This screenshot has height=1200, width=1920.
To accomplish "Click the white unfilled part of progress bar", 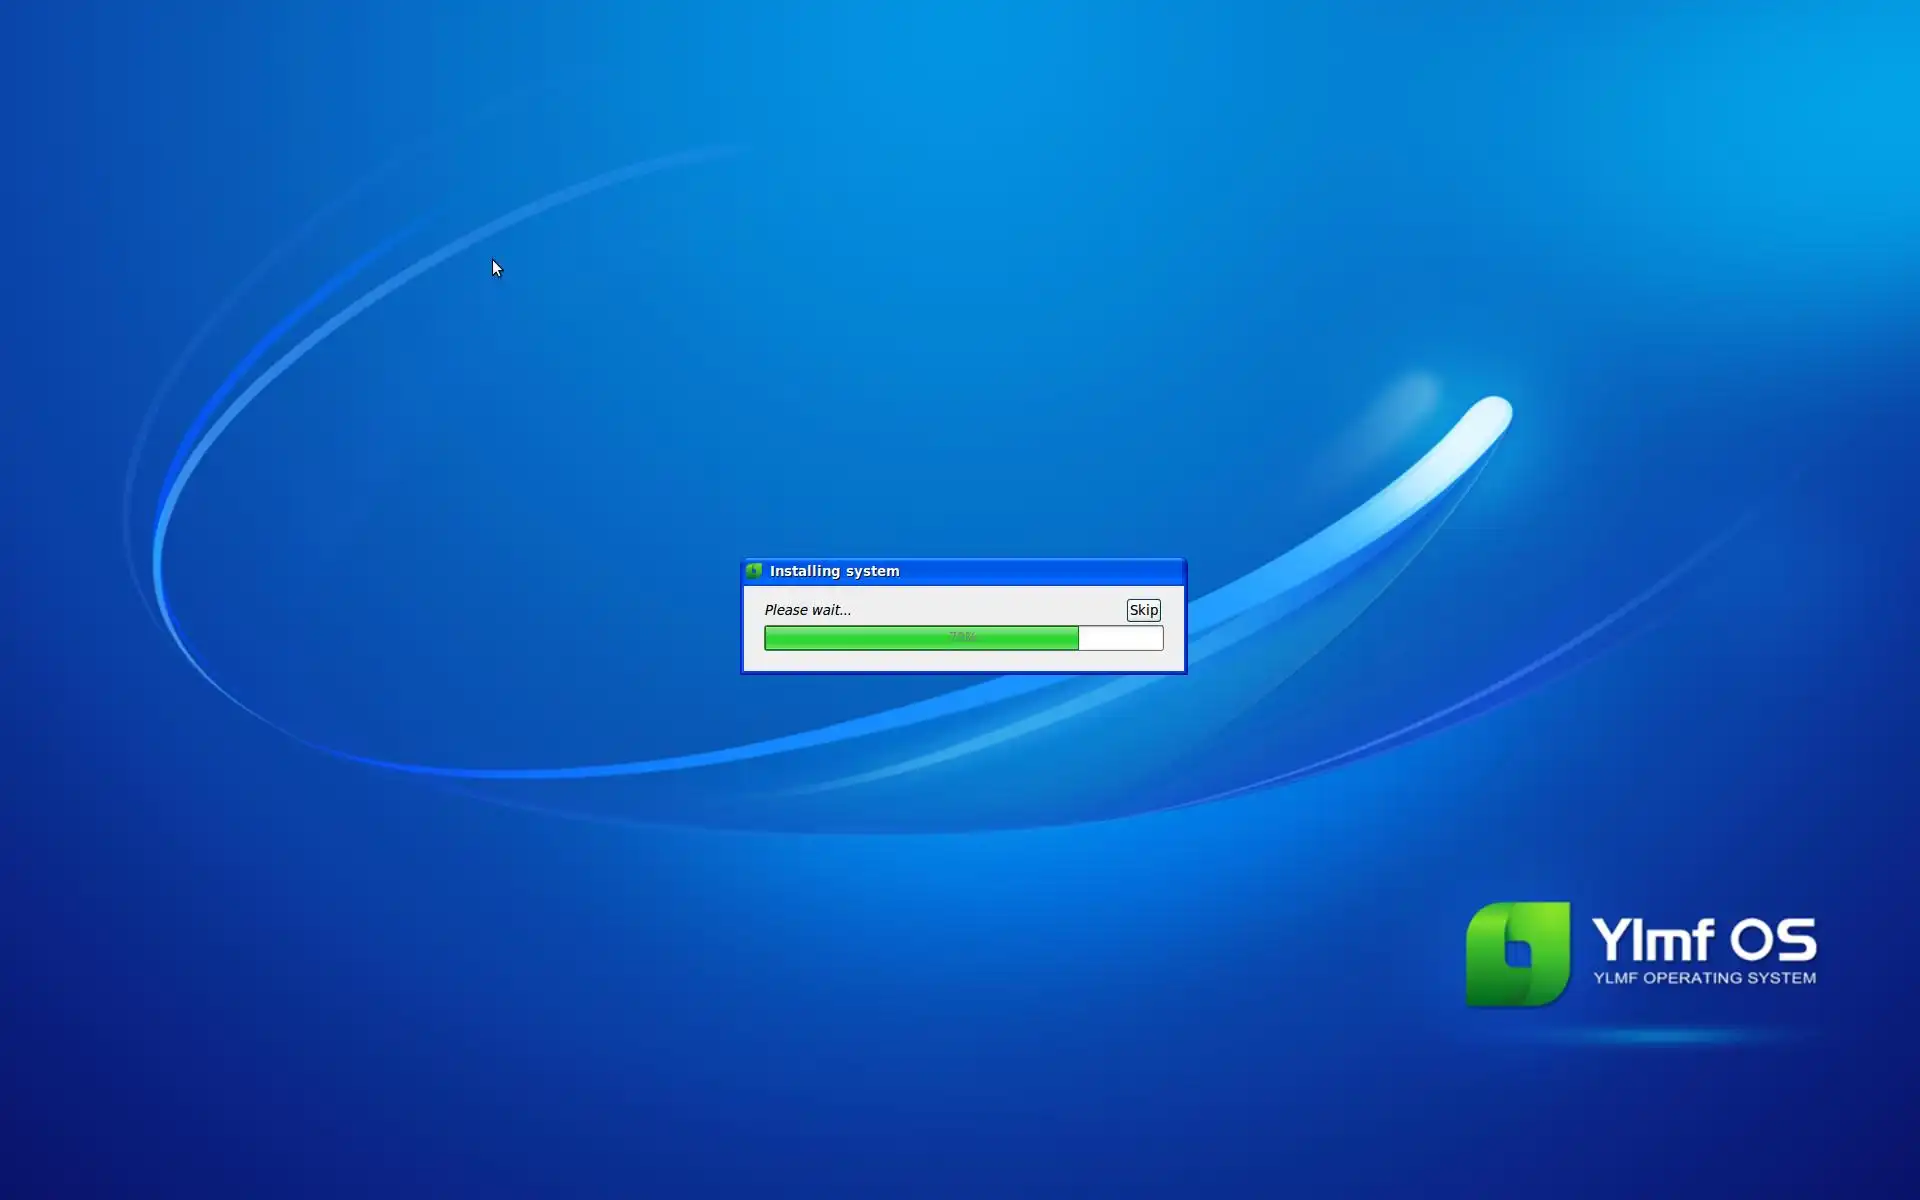I will 1120,638.
